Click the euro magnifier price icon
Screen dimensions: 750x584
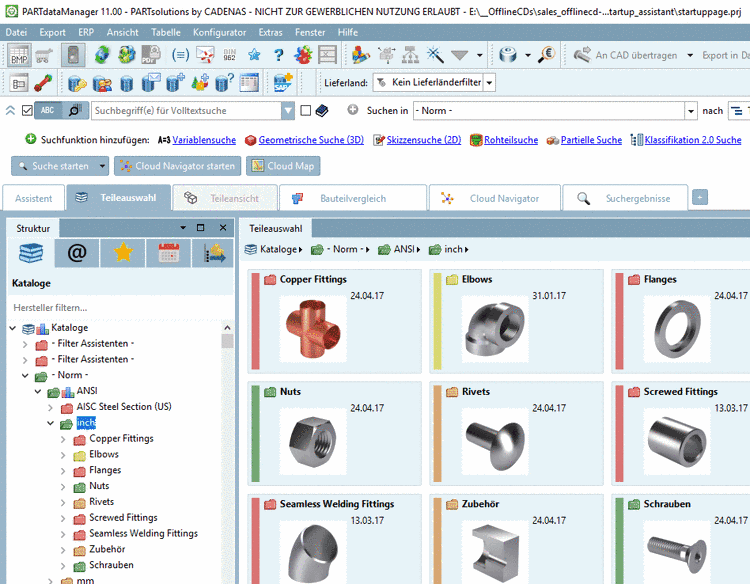(x=547, y=55)
